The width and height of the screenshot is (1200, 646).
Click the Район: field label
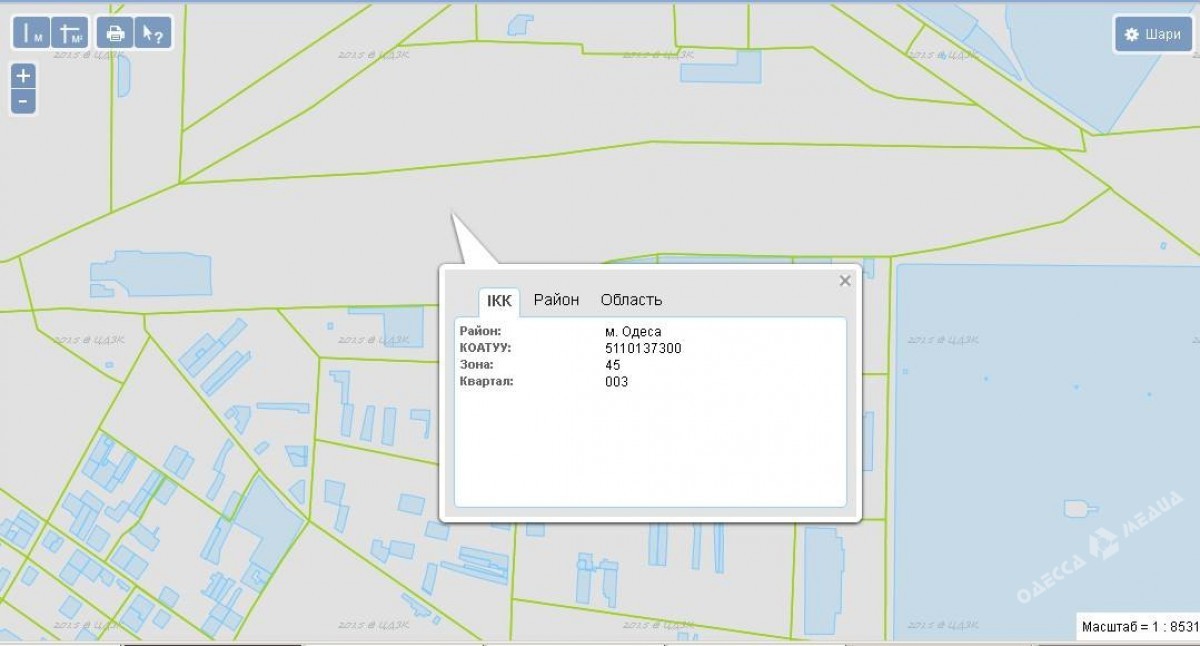coord(480,331)
